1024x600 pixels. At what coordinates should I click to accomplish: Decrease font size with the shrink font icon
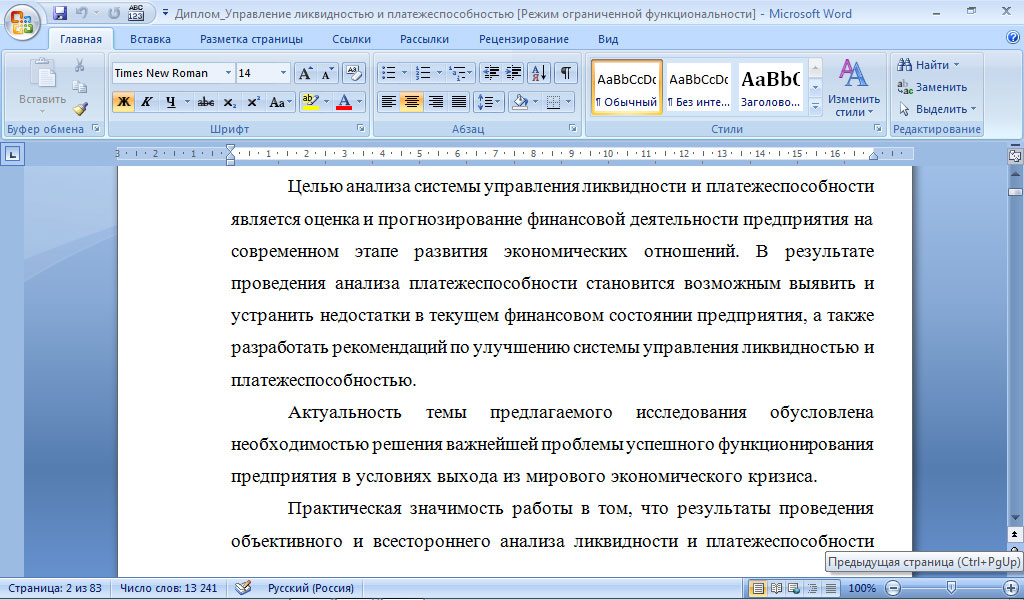(327, 73)
